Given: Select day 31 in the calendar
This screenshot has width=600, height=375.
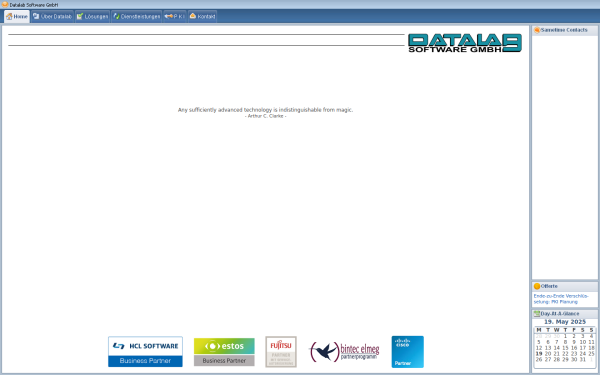Looking at the screenshot, I should [582, 359].
